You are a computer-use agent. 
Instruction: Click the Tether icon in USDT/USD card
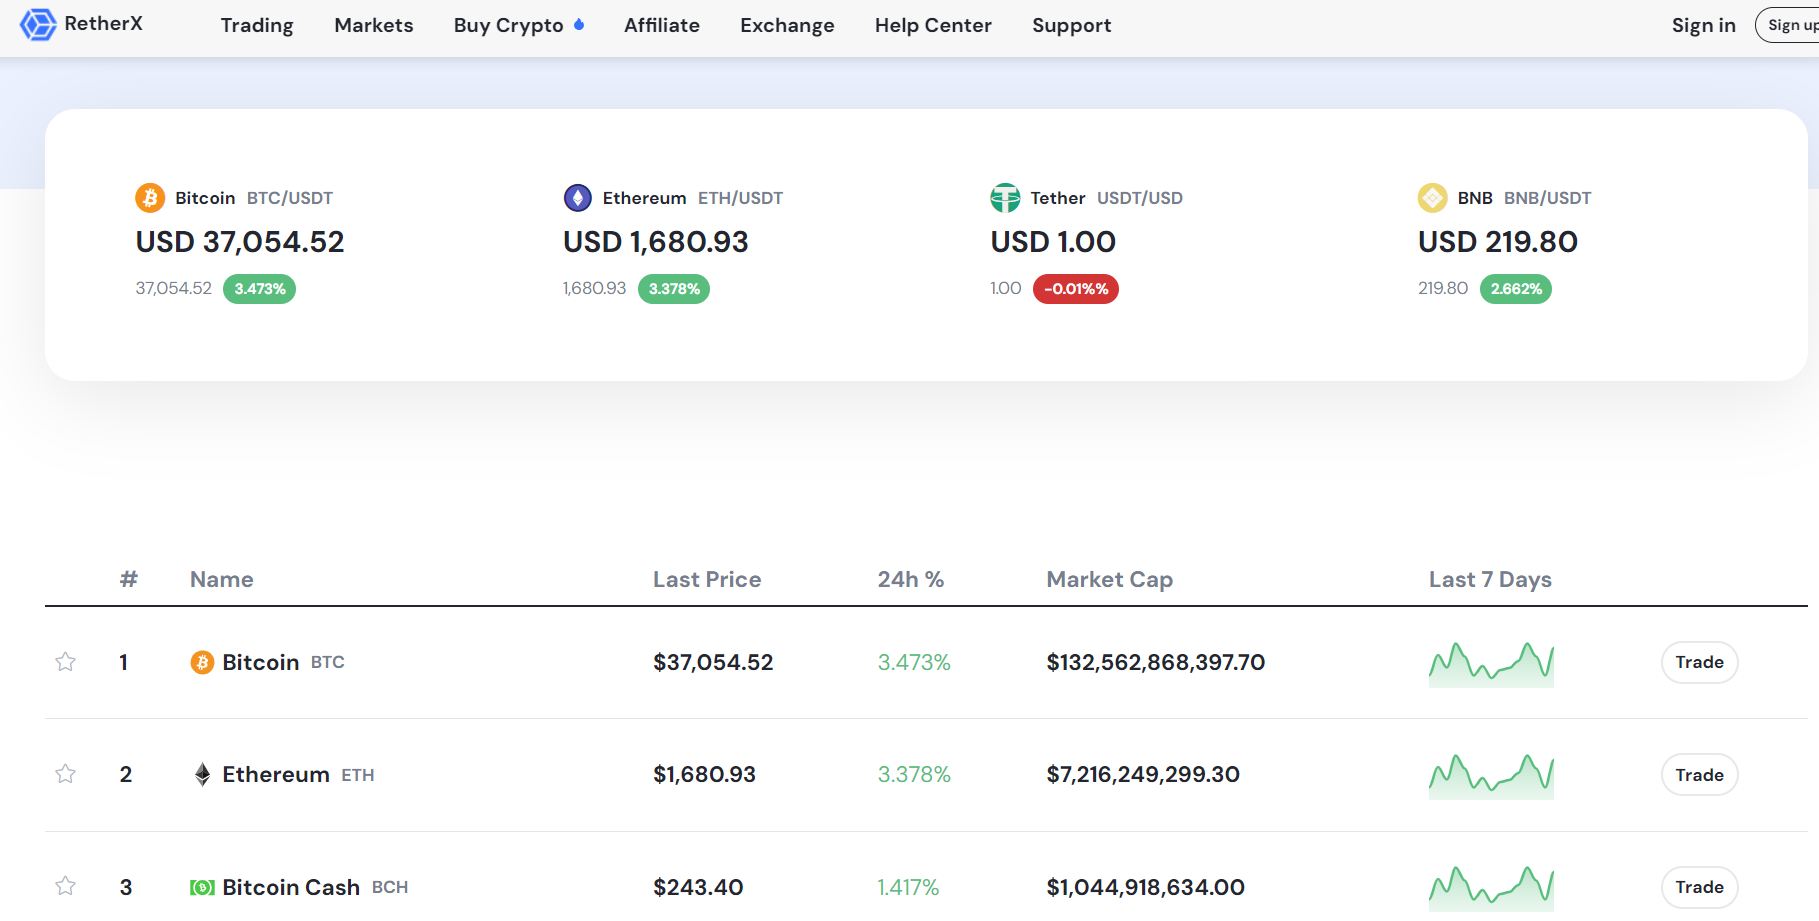(x=1005, y=198)
